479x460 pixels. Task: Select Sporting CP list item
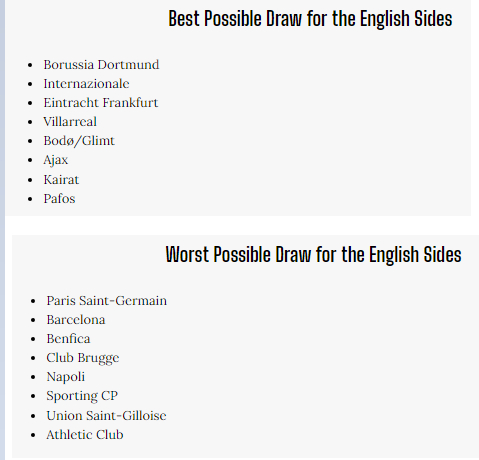pyautogui.click(x=82, y=396)
